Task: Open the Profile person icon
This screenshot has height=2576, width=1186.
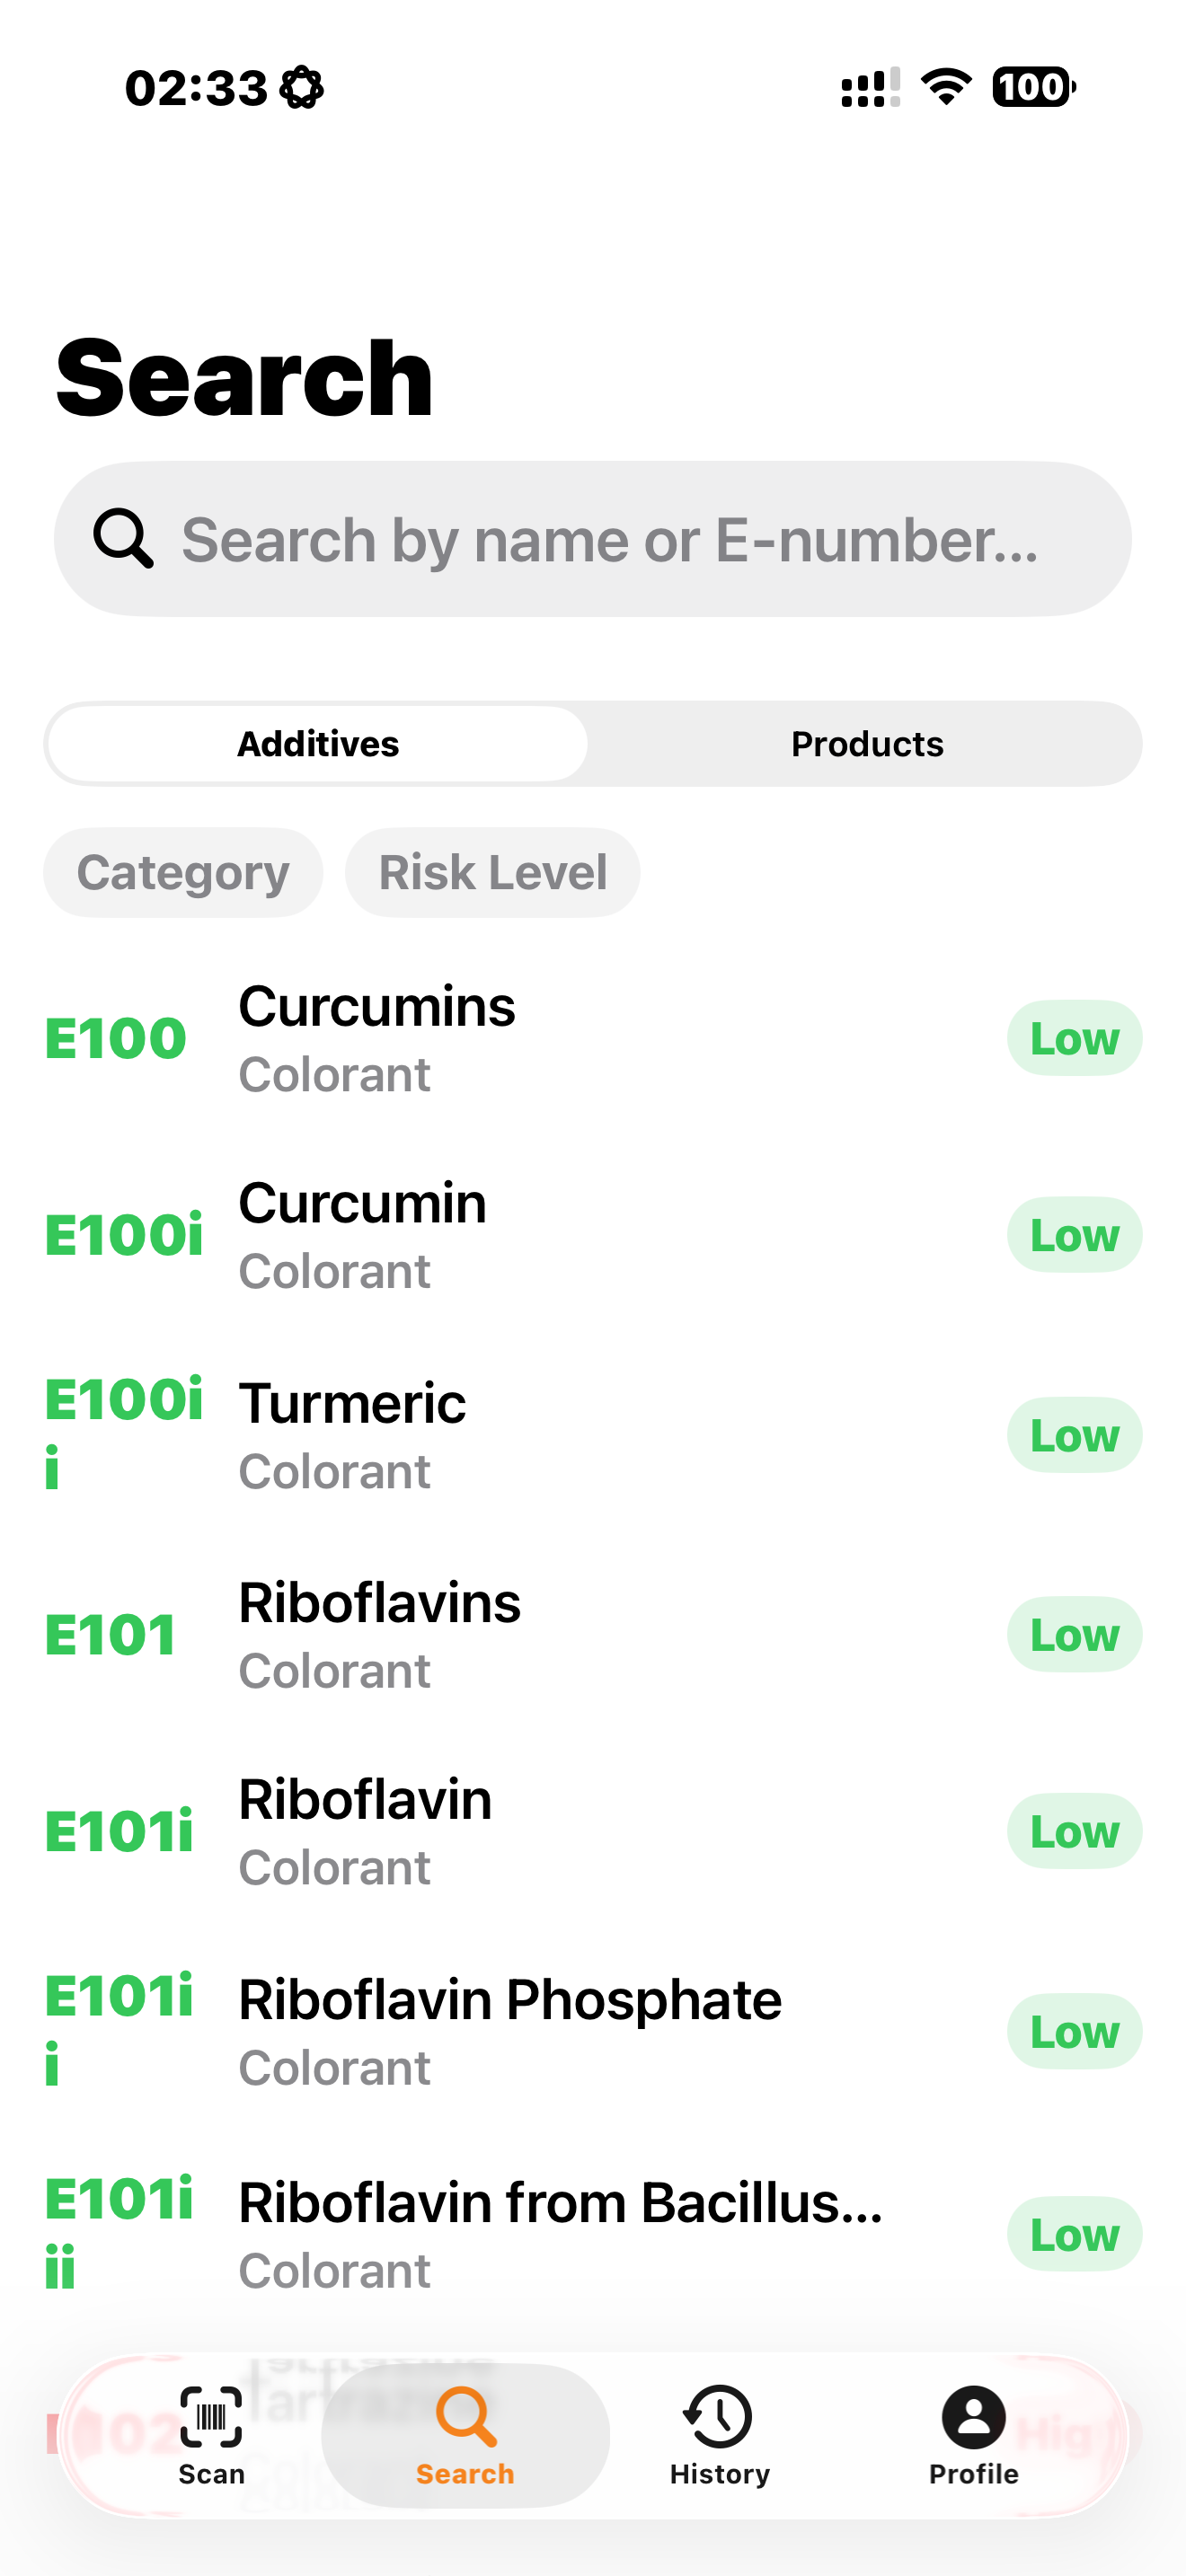Action: coord(973,2416)
